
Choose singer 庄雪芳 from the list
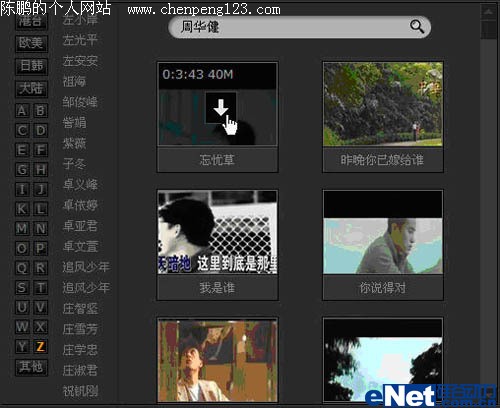point(80,329)
